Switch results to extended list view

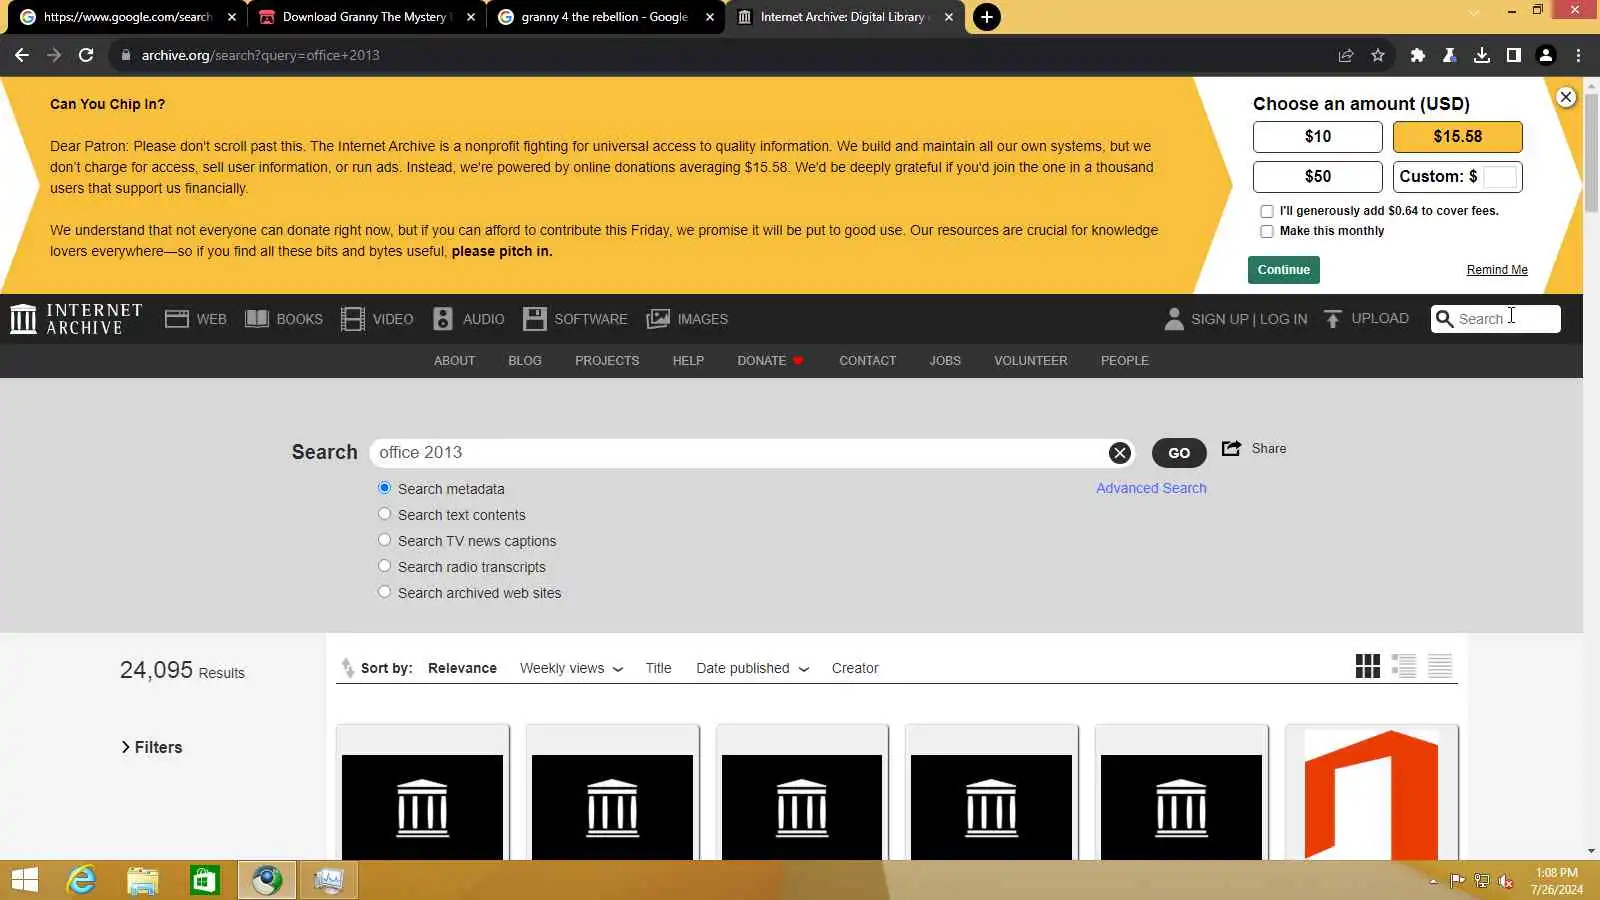[x=1404, y=666]
